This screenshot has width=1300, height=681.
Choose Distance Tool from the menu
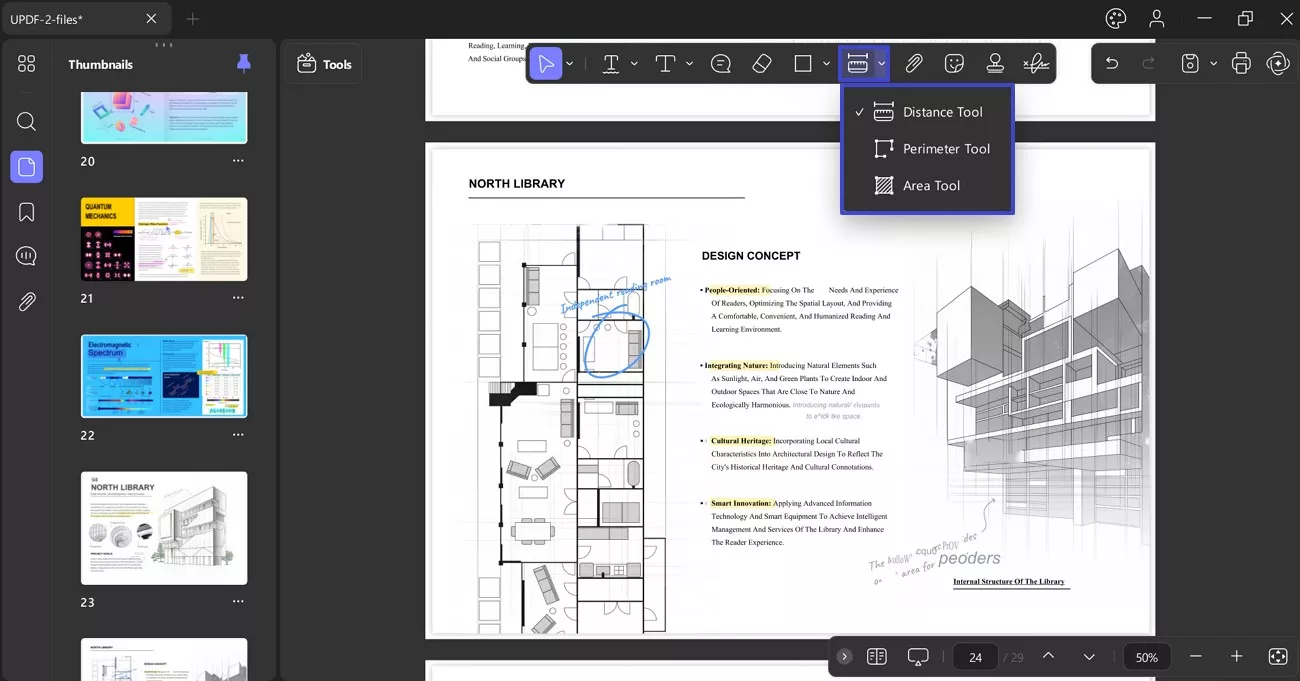928,112
